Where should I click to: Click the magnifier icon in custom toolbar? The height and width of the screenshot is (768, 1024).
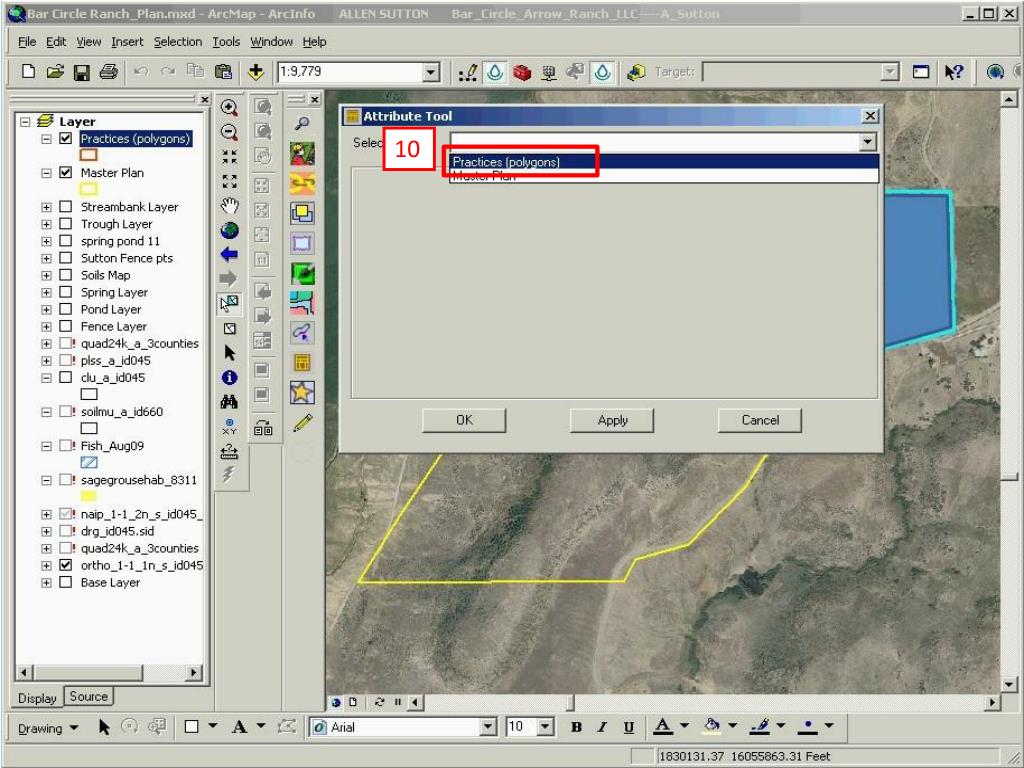click(302, 123)
